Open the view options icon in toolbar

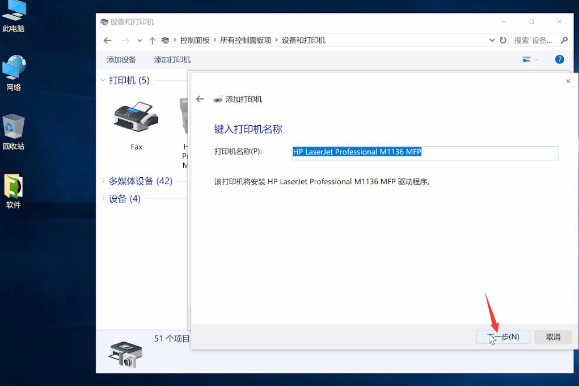tap(527, 59)
